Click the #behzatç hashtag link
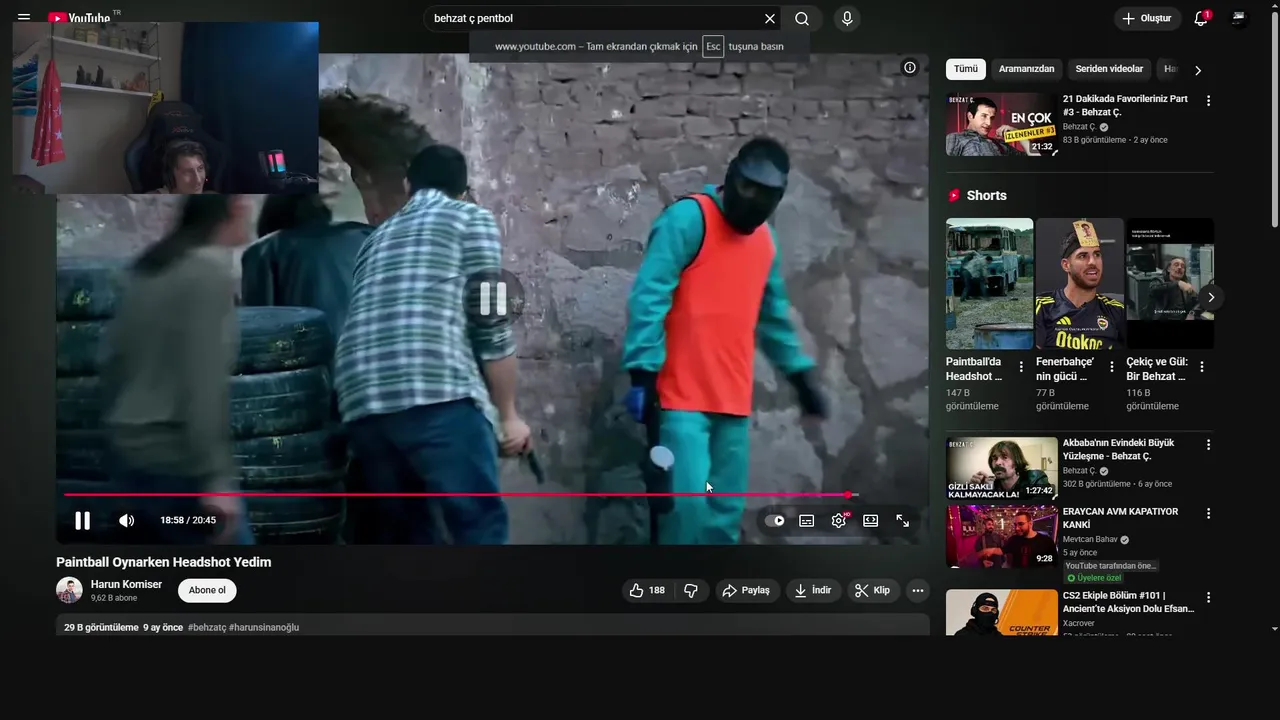This screenshot has width=1280, height=720. pyautogui.click(x=207, y=627)
